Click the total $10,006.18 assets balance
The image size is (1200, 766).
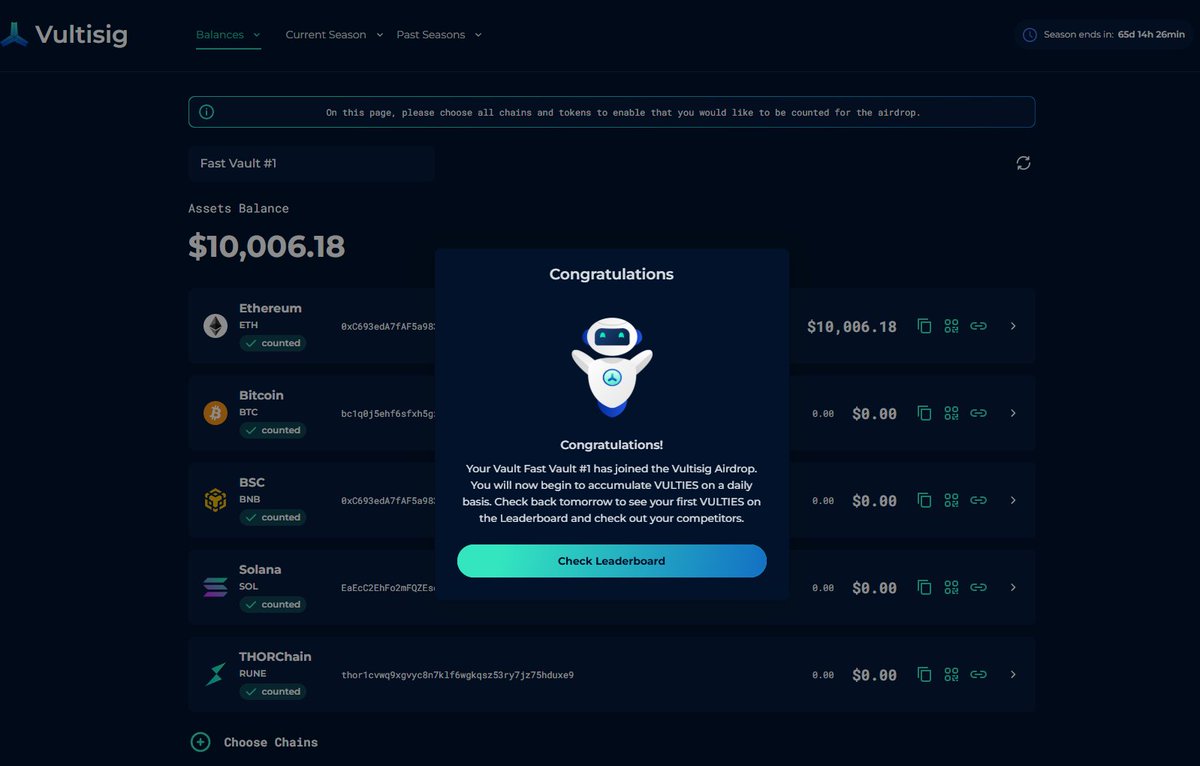pyautogui.click(x=267, y=246)
